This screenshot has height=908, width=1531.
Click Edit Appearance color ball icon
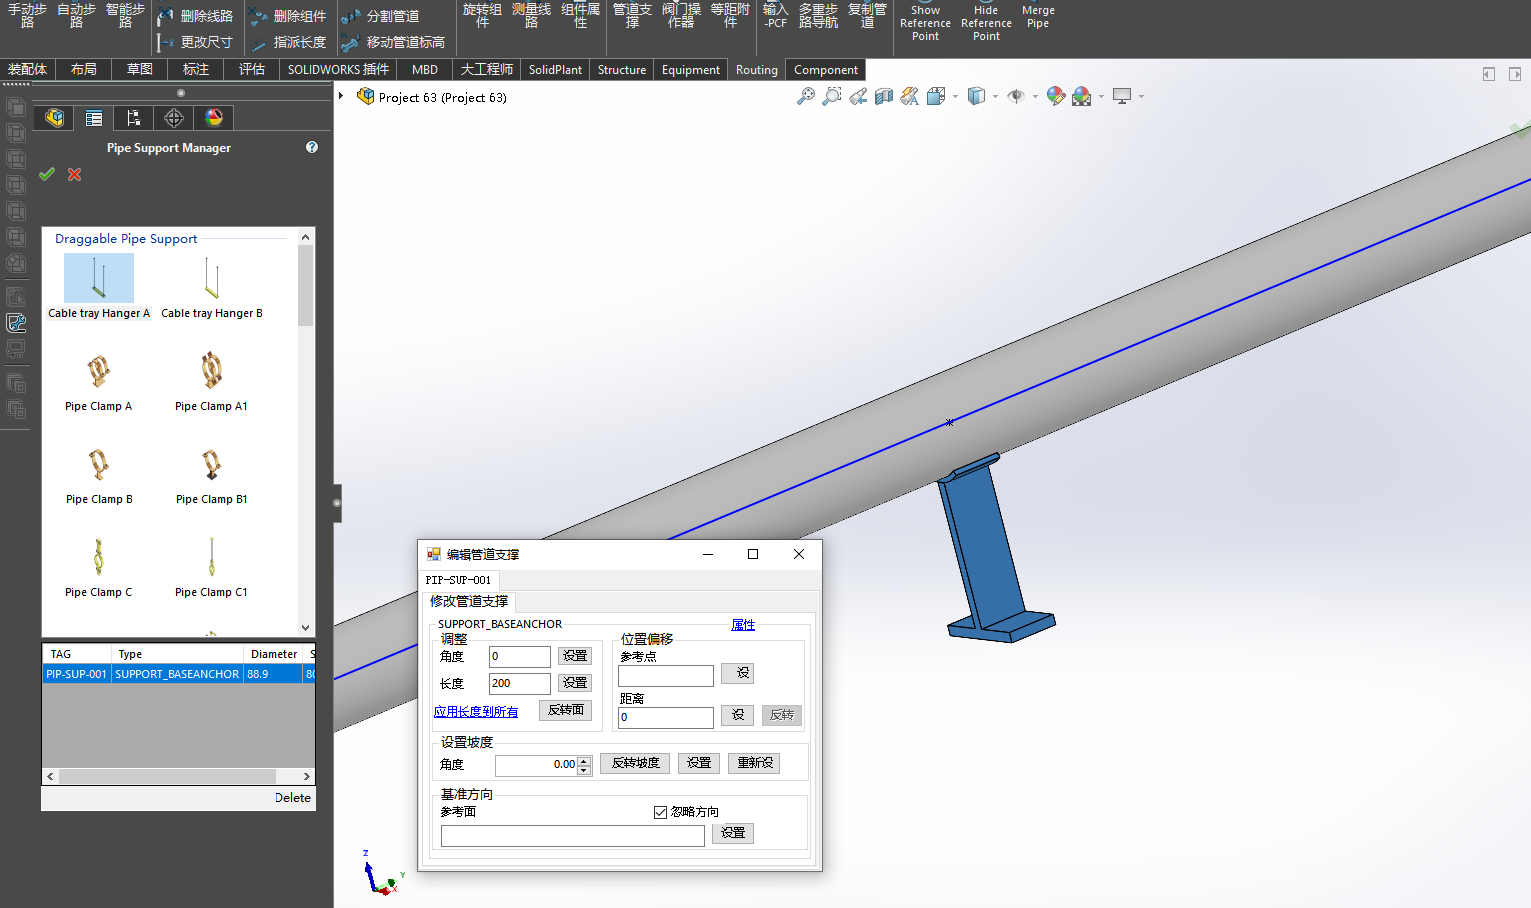click(x=1056, y=96)
